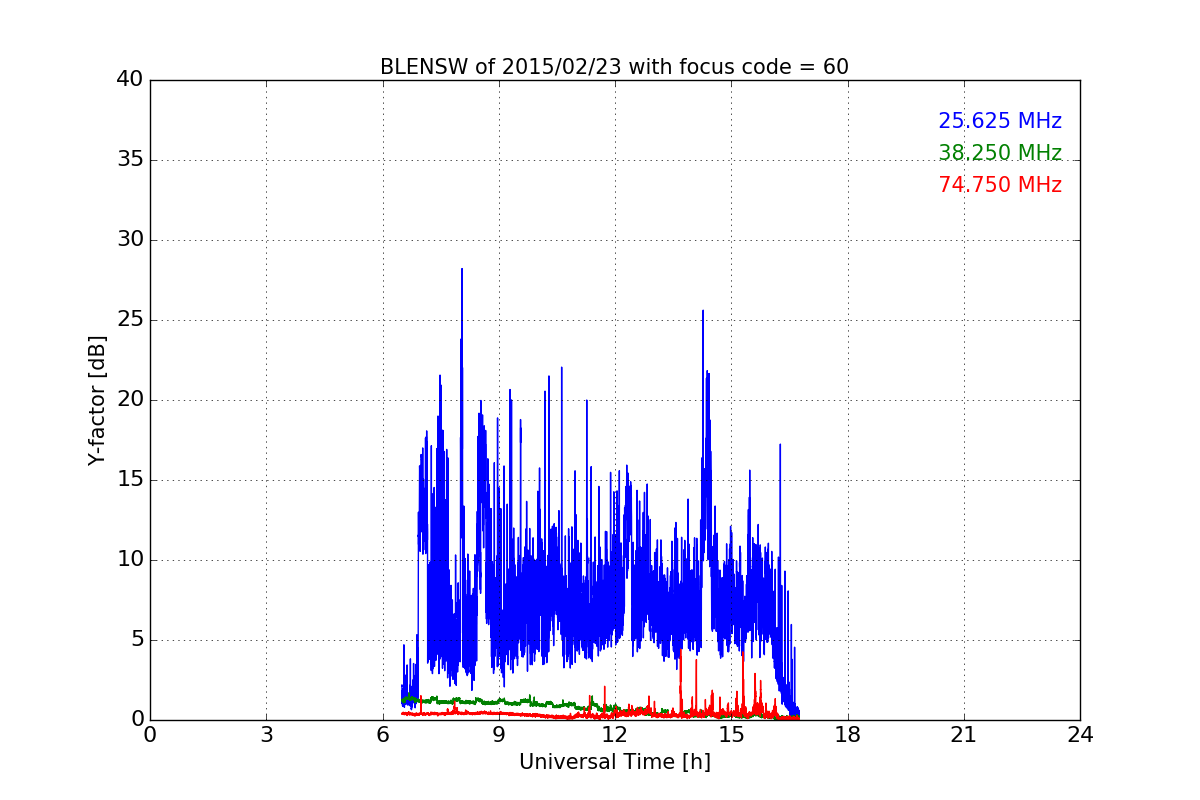The width and height of the screenshot is (1200, 800).
Task: Click the x-axis tick label '18'
Action: [x=848, y=735]
